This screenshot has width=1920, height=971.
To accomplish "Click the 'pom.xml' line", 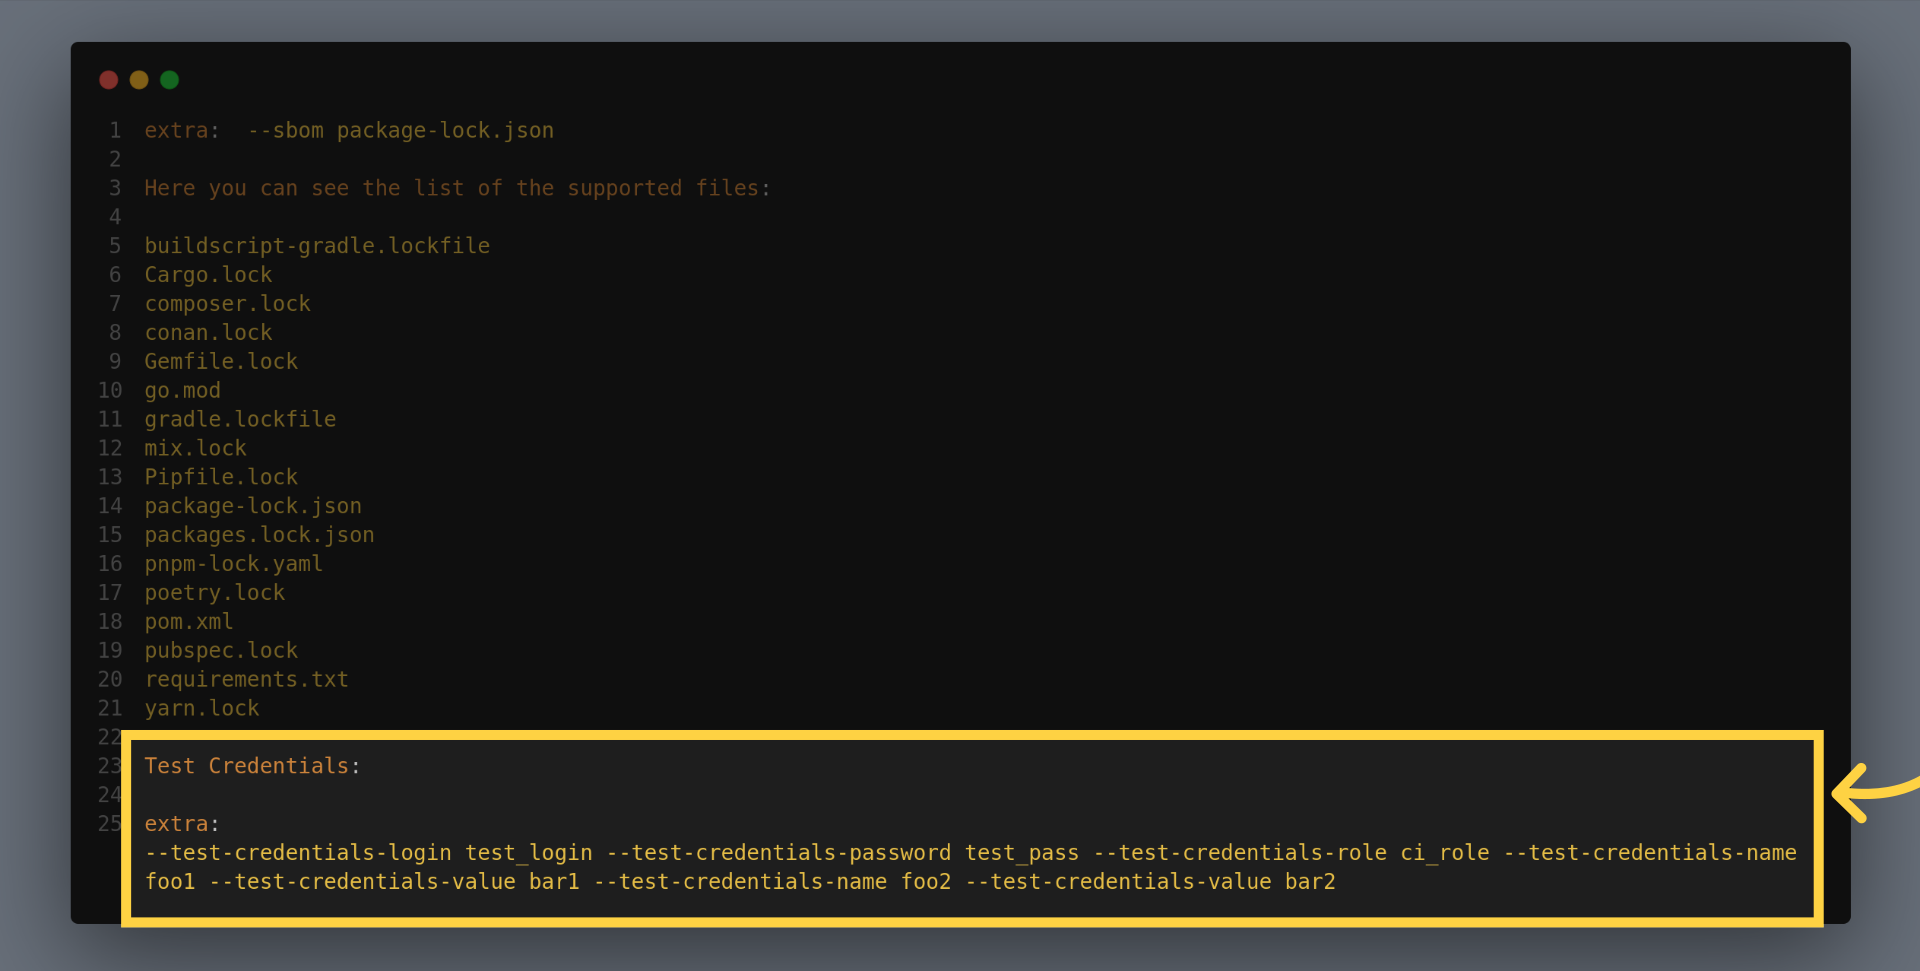I will pos(189,622).
